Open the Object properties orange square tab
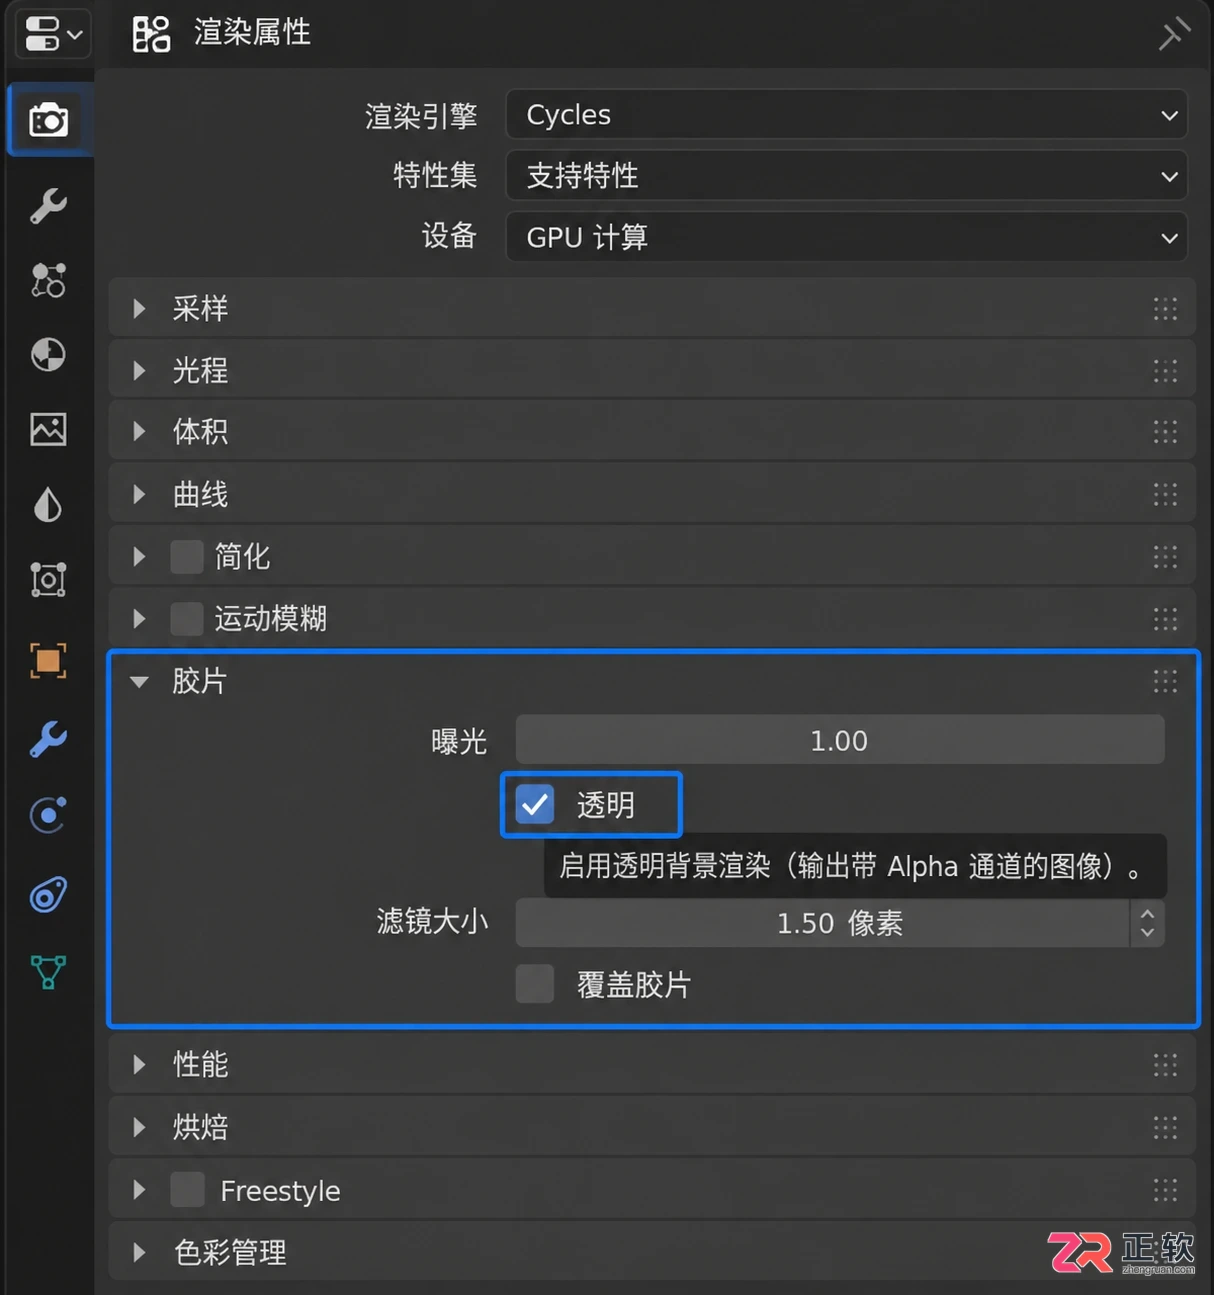Screen dimensions: 1214x1295 (48, 661)
